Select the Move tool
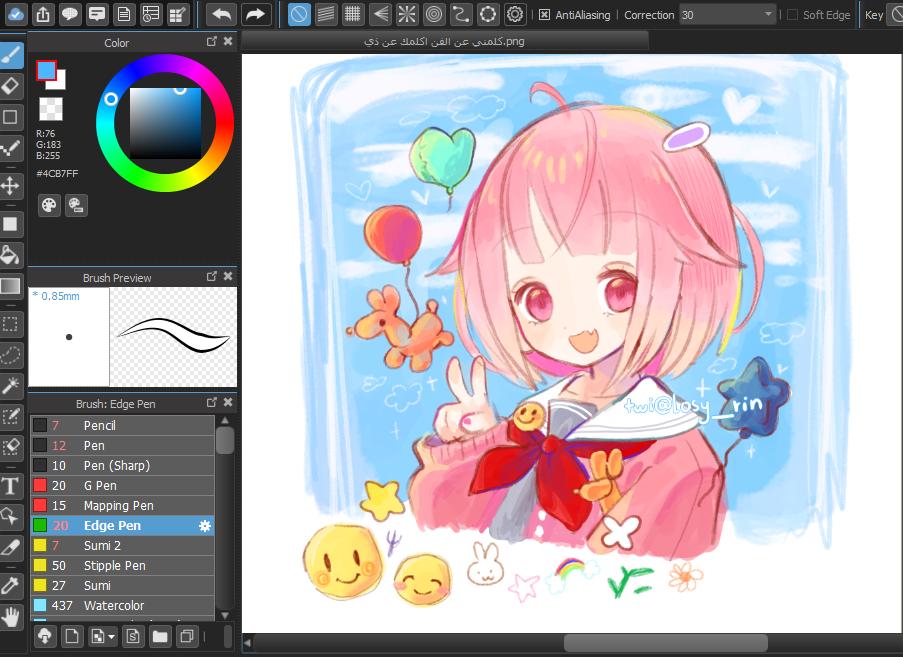The image size is (903, 657). (x=10, y=186)
